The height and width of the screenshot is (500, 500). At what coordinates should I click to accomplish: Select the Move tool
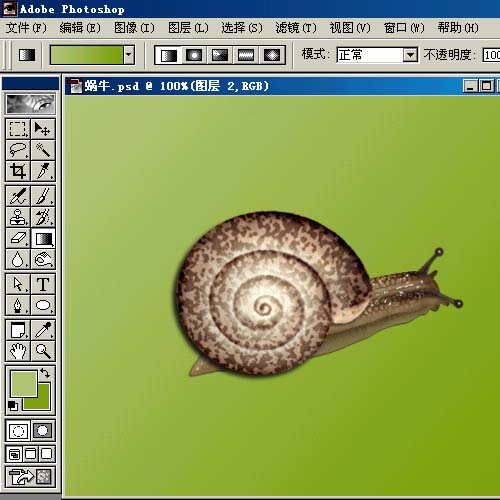tap(43, 129)
